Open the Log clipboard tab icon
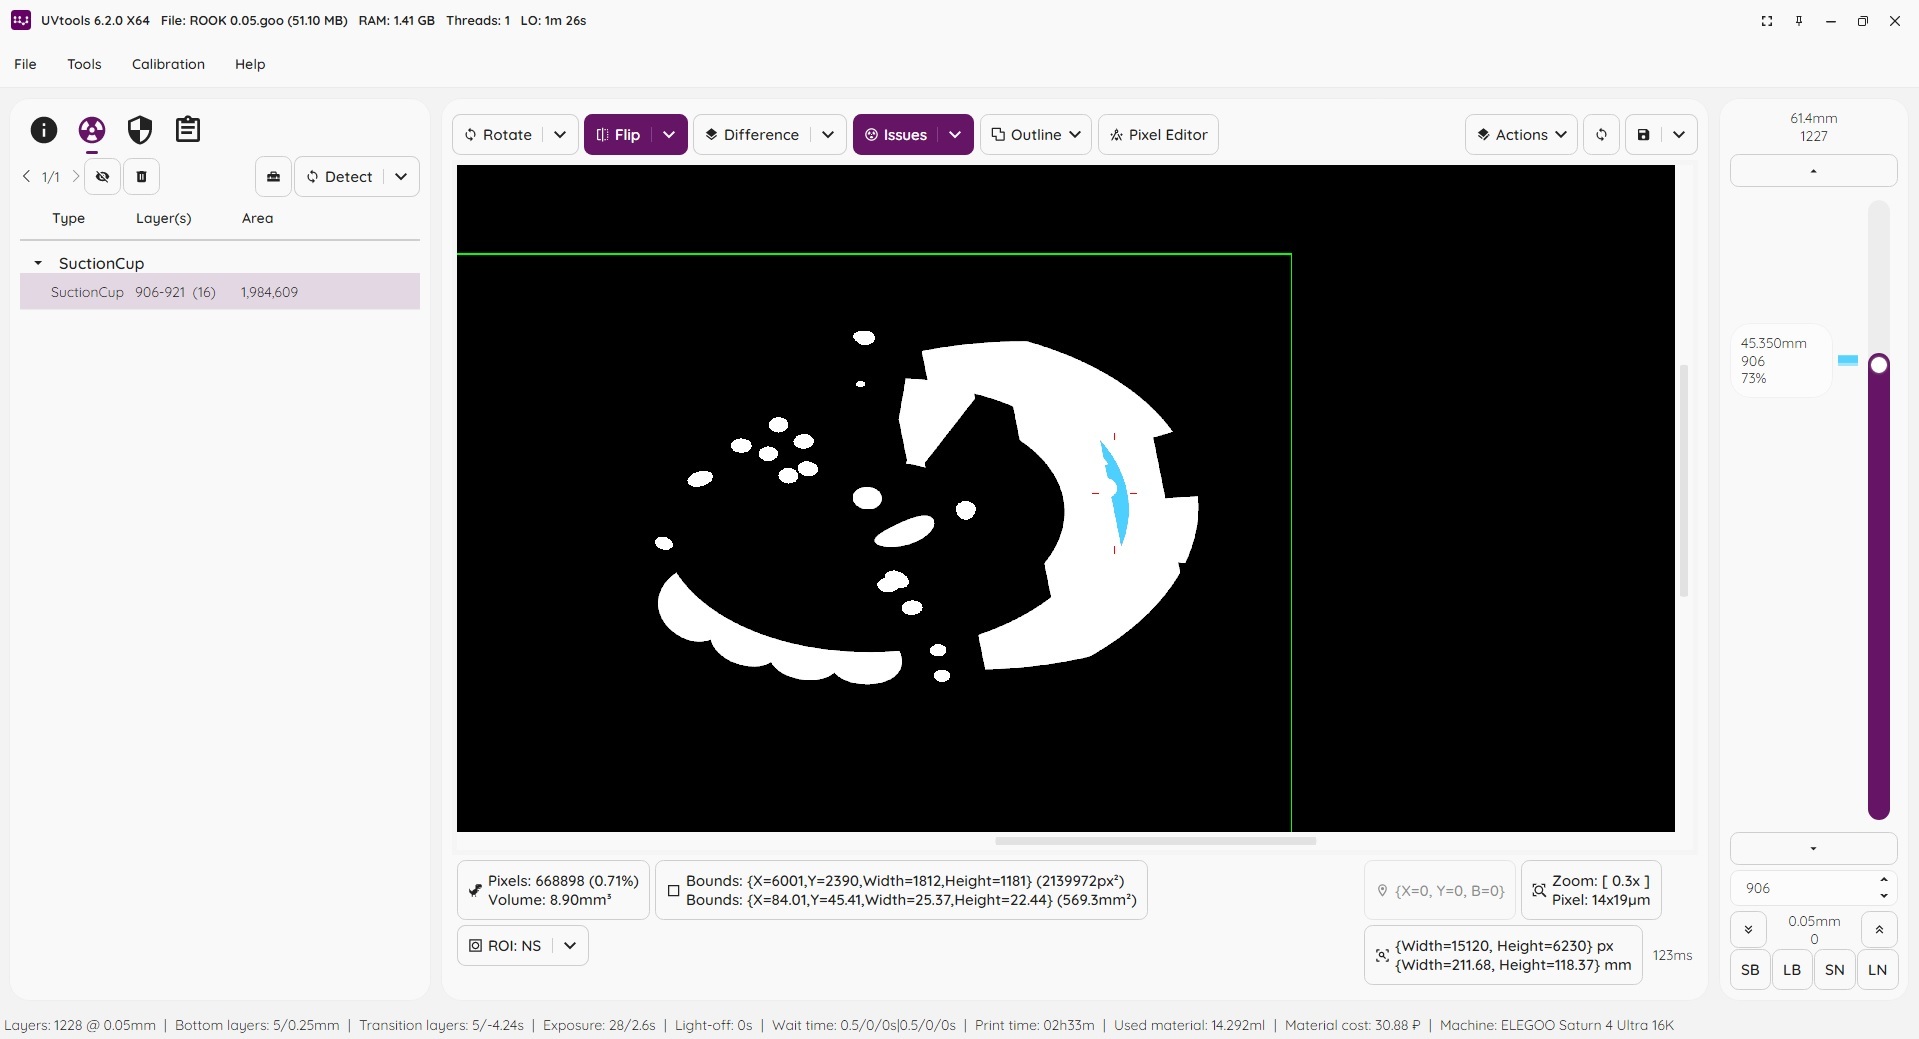The image size is (1919, 1039). click(x=188, y=130)
